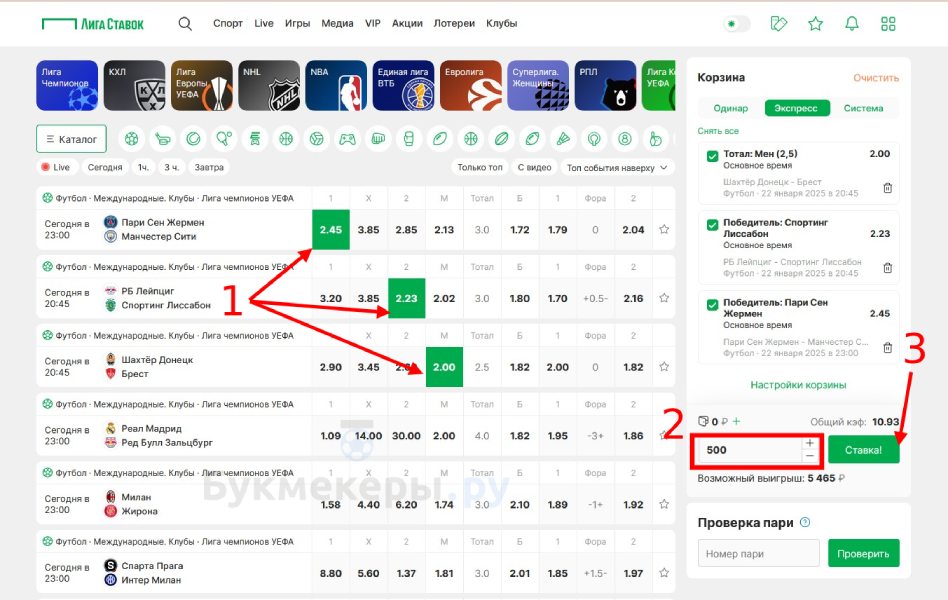Viewport: 948px width, 600px height.
Task: Clear the basket with Очистить
Action: [x=876, y=78]
